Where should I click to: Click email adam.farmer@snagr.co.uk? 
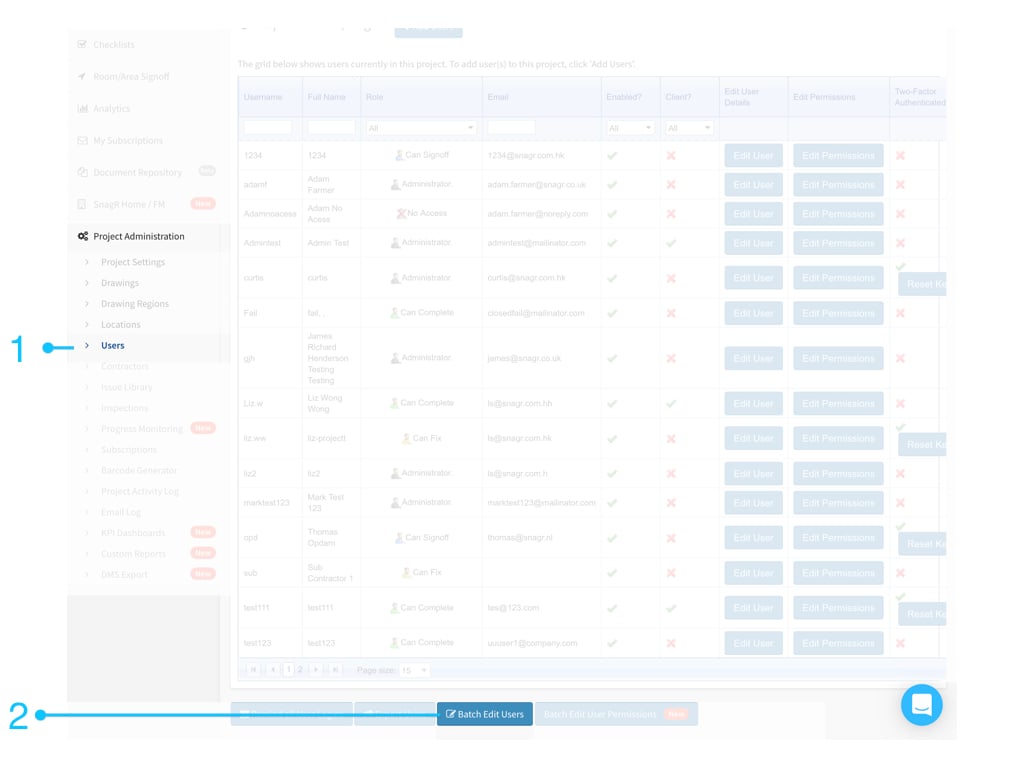tap(537, 185)
